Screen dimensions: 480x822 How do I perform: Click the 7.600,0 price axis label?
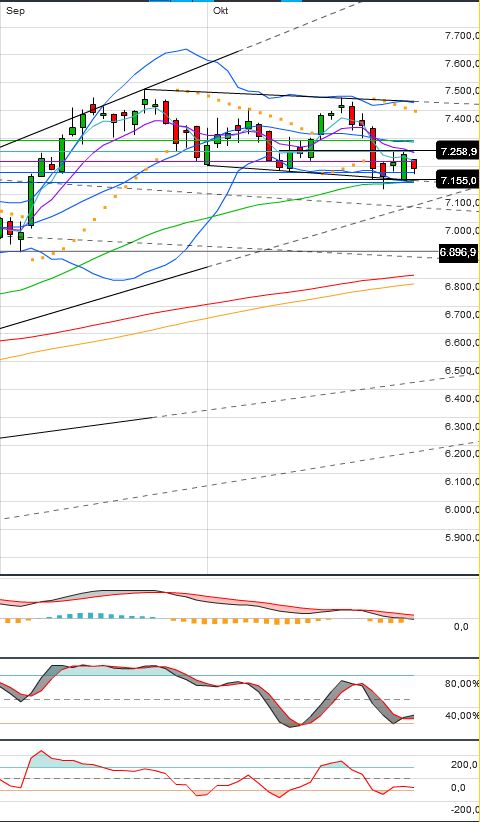coord(462,63)
